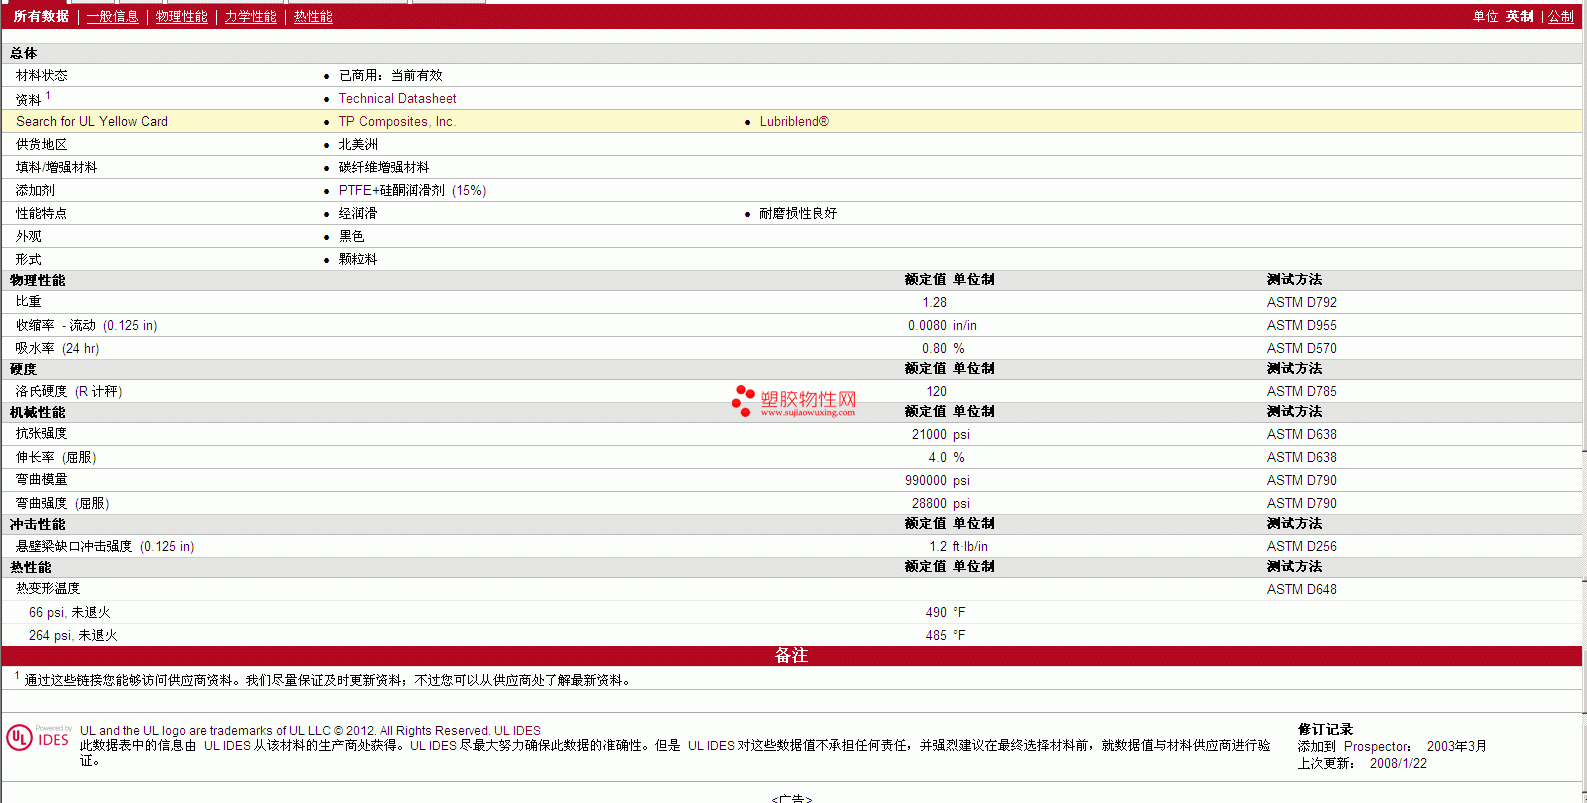Click the 21000 psi tensile value
1587x803 pixels.
pyautogui.click(x=940, y=435)
